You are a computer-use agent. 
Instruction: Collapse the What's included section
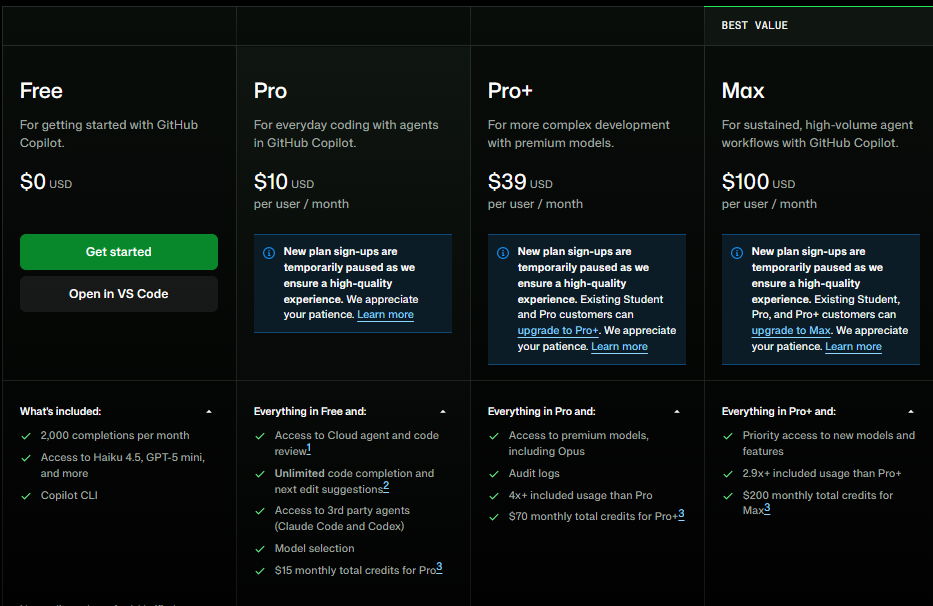pyautogui.click(x=209, y=411)
